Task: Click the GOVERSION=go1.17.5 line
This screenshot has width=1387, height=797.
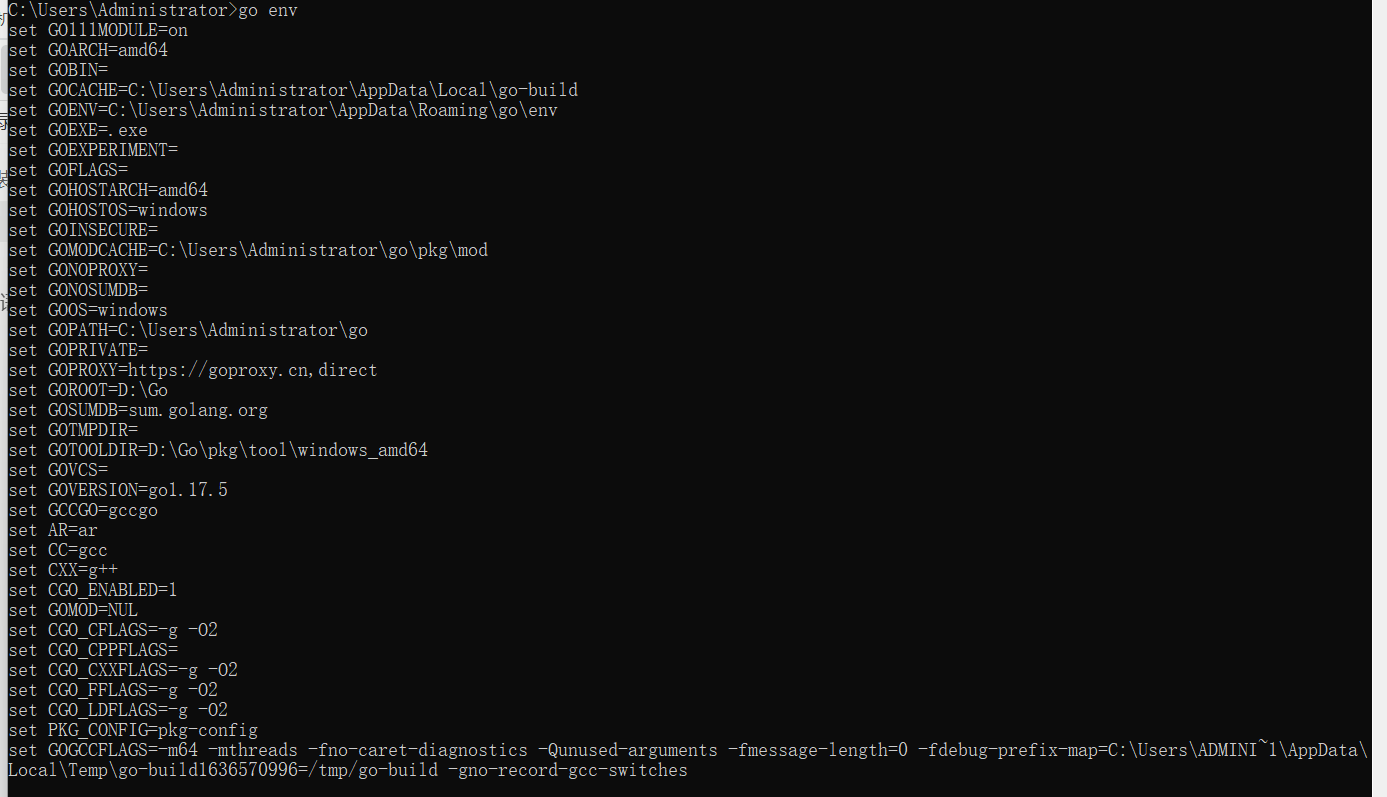Action: 118,490
